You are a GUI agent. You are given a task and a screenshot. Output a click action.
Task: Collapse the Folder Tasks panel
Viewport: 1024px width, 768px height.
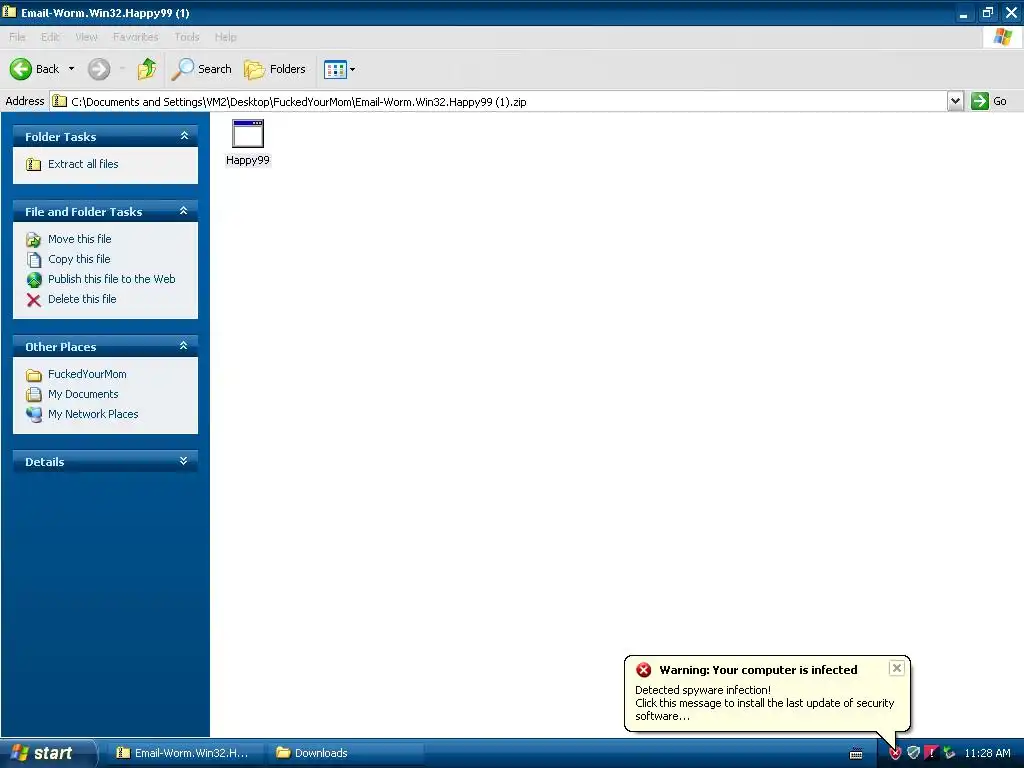tap(184, 136)
